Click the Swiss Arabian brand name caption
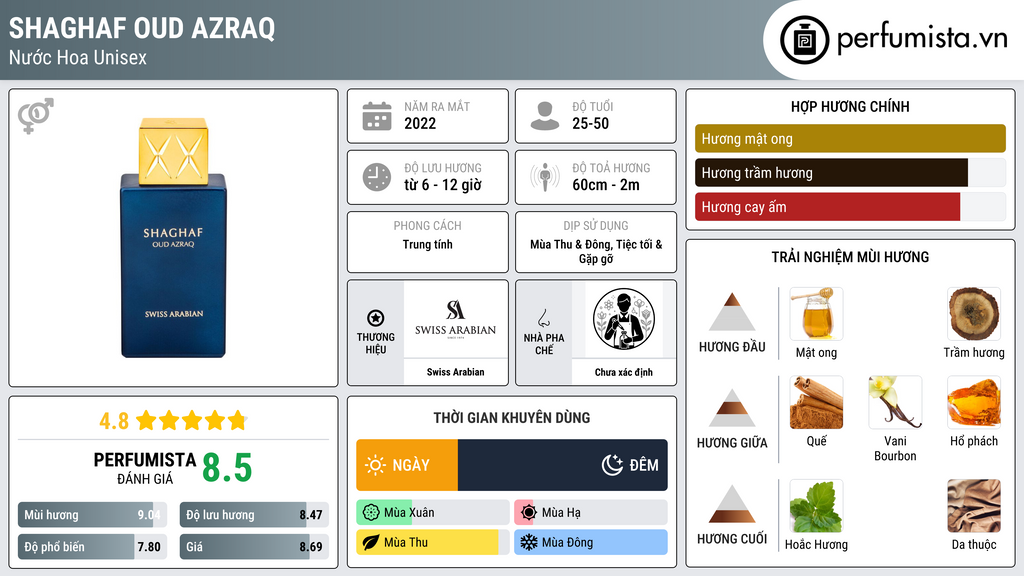 [455, 372]
